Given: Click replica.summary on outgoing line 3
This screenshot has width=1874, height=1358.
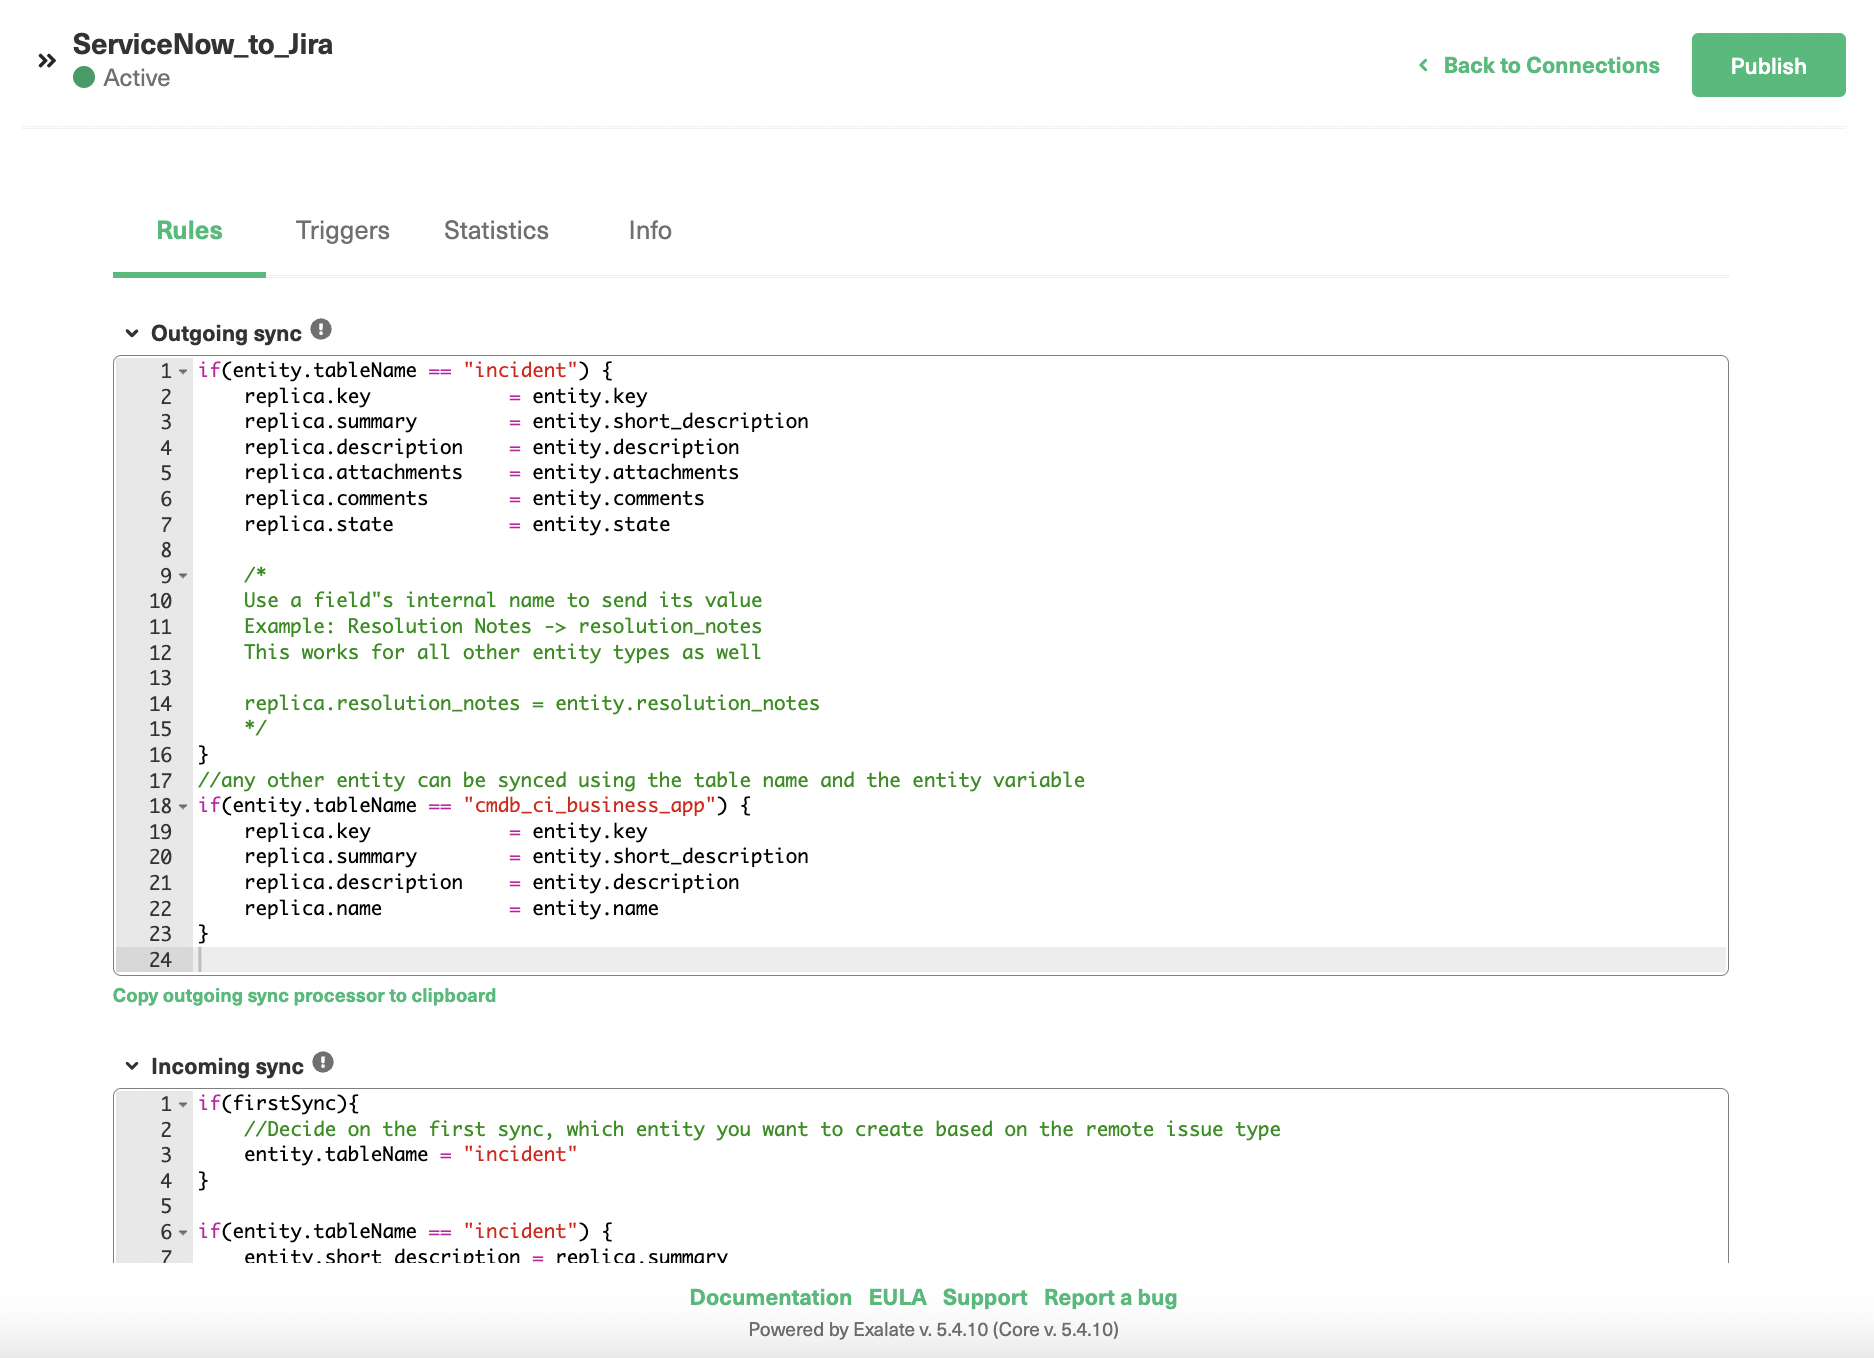Looking at the screenshot, I should click(x=330, y=422).
